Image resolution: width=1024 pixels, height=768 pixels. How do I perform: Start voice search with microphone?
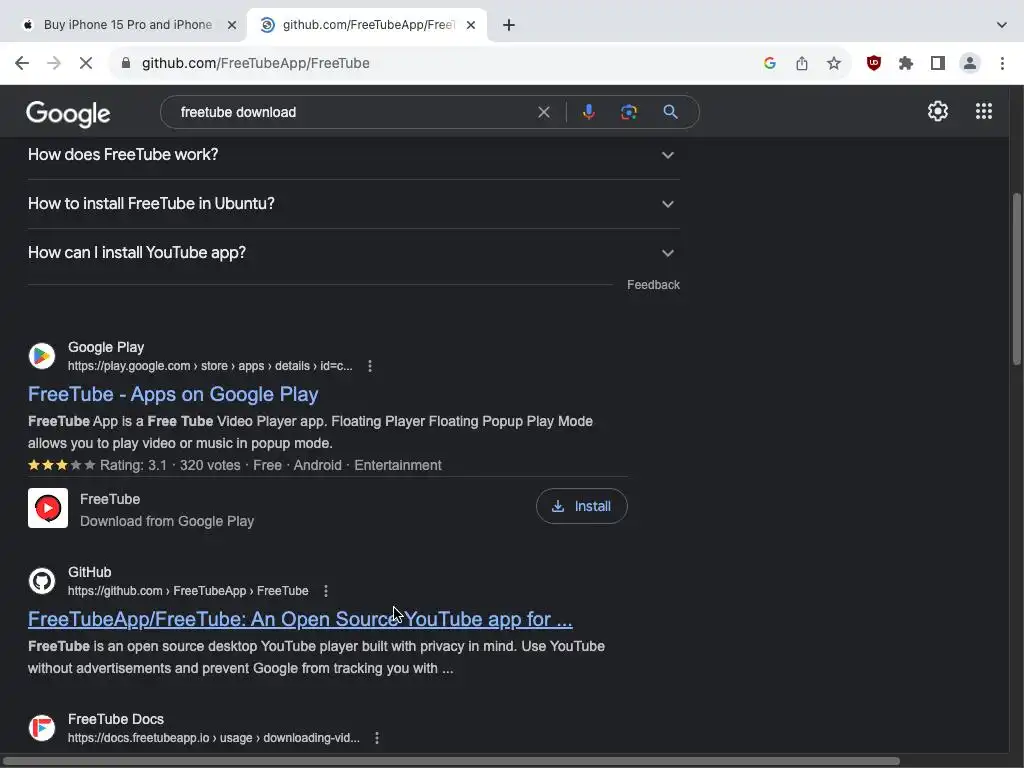[588, 112]
